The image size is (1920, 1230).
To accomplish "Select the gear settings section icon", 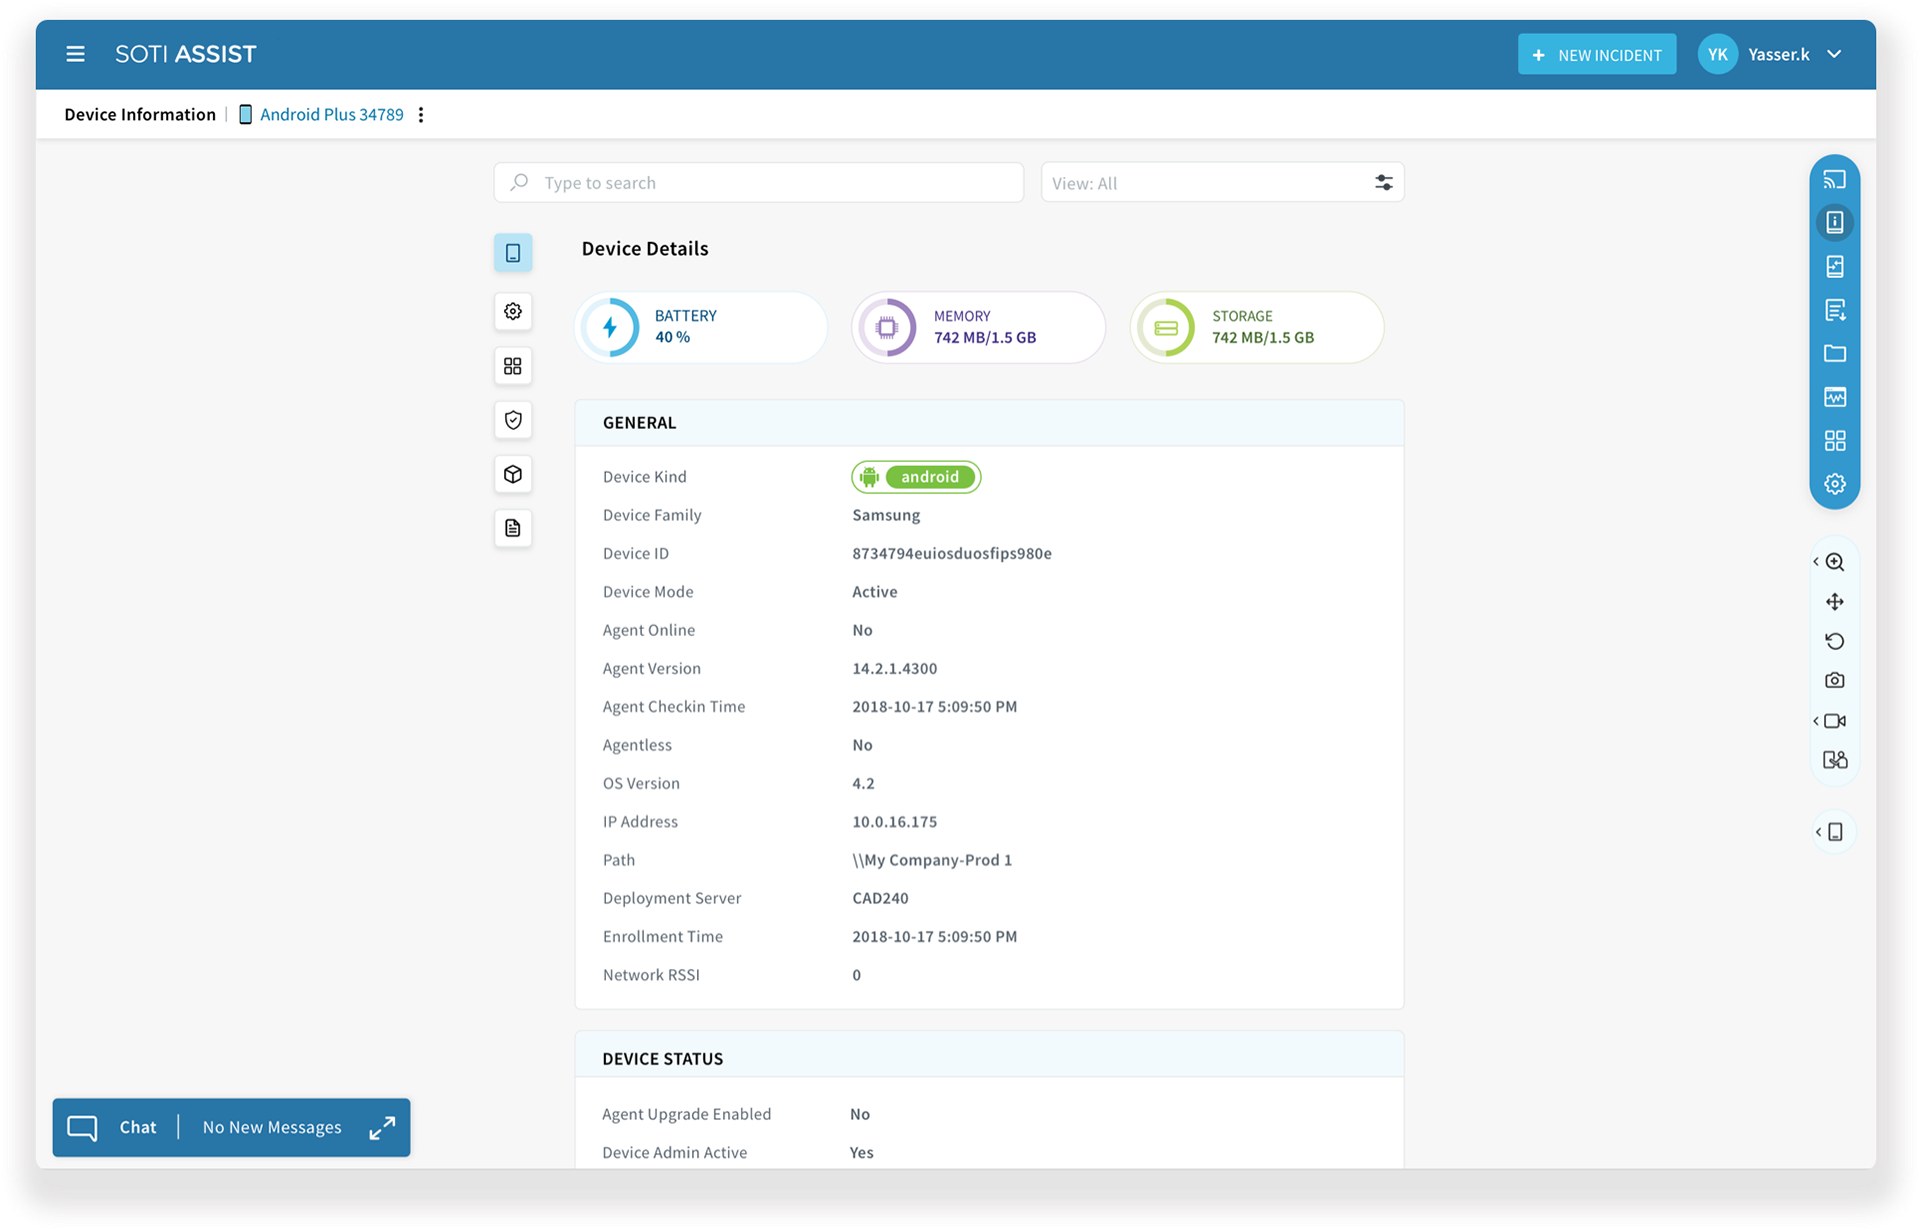I will (x=513, y=311).
